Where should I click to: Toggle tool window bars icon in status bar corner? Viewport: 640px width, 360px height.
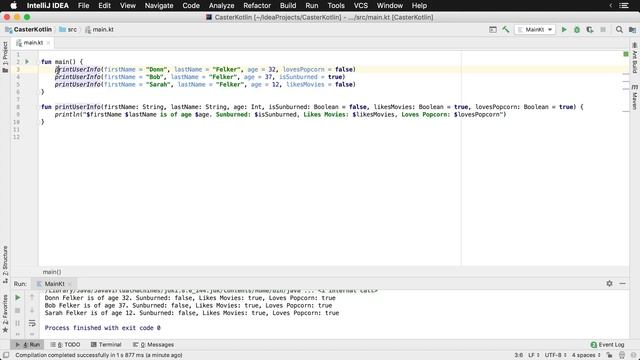click(6, 355)
